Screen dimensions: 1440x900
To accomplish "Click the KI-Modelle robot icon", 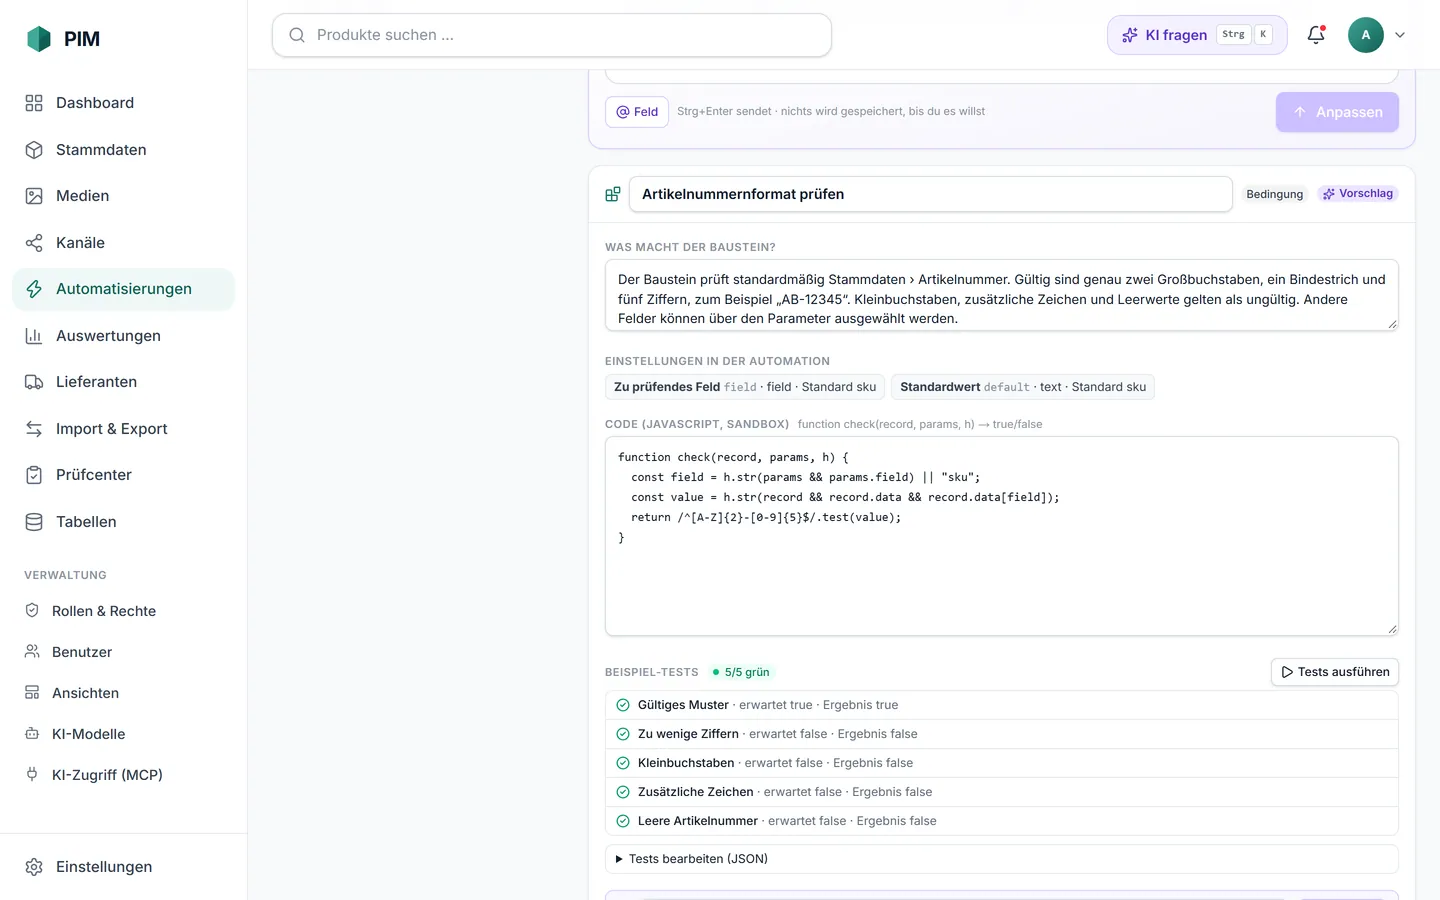I will (32, 734).
